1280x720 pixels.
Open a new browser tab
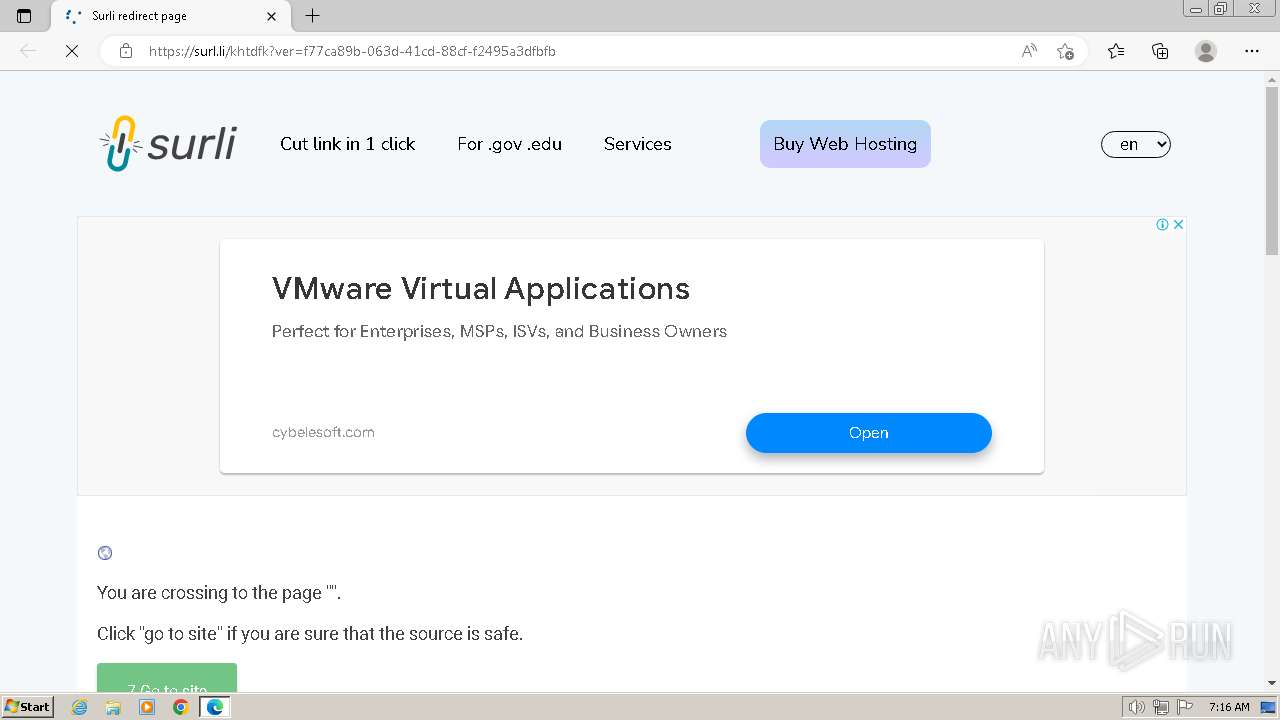(x=313, y=16)
